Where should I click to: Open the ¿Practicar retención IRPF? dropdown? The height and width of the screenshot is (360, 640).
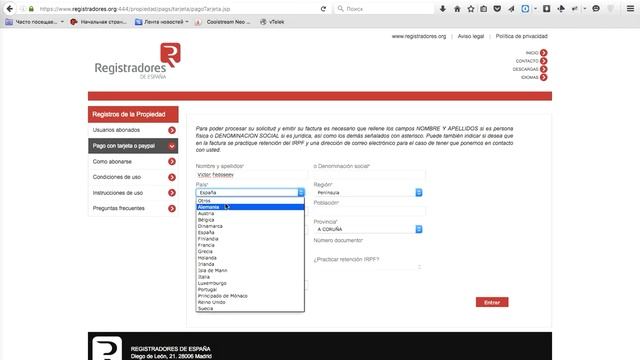(368, 267)
